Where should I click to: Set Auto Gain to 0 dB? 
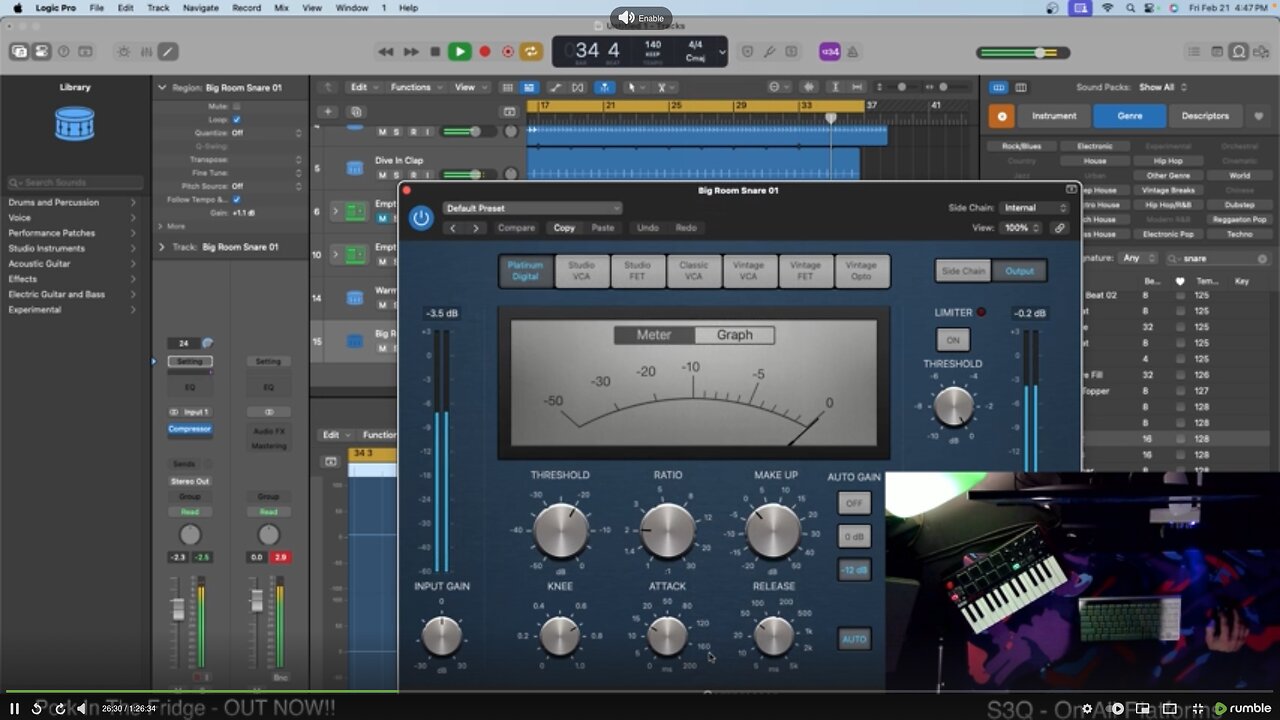854,537
